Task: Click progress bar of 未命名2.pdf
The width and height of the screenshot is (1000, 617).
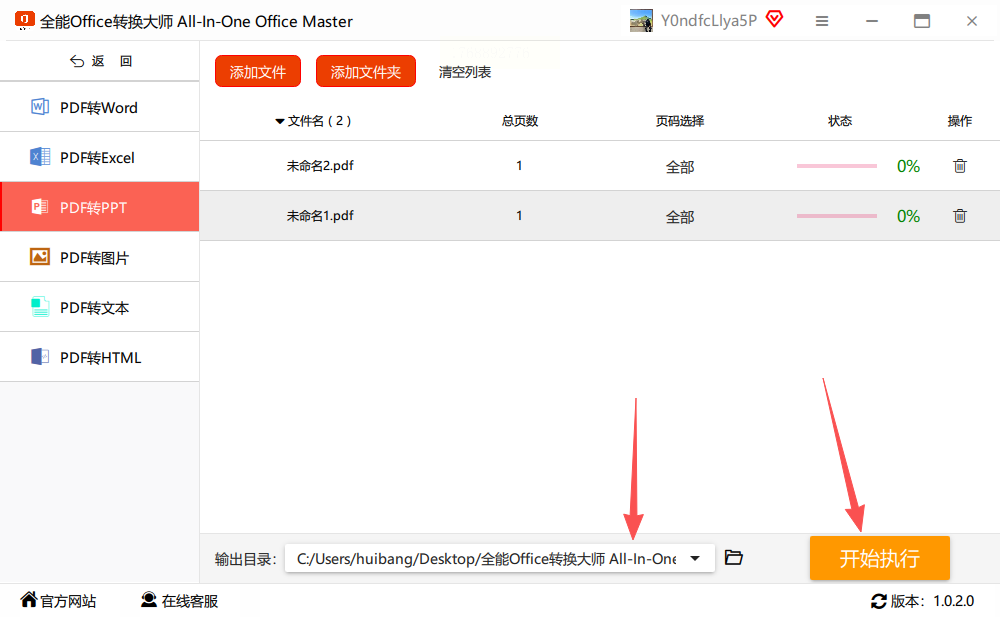Action: pyautogui.click(x=837, y=166)
